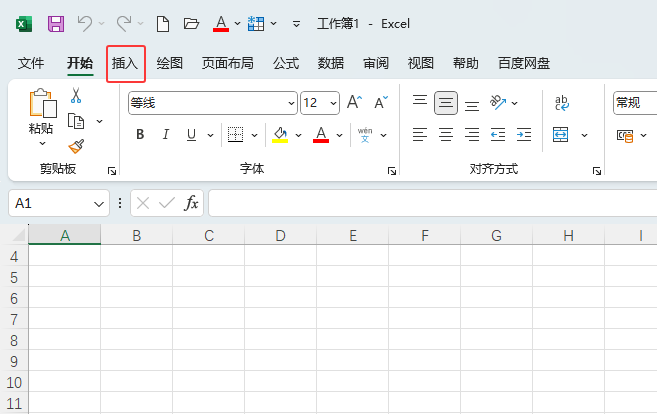Decrease font size with small A
The image size is (657, 414).
point(381,102)
